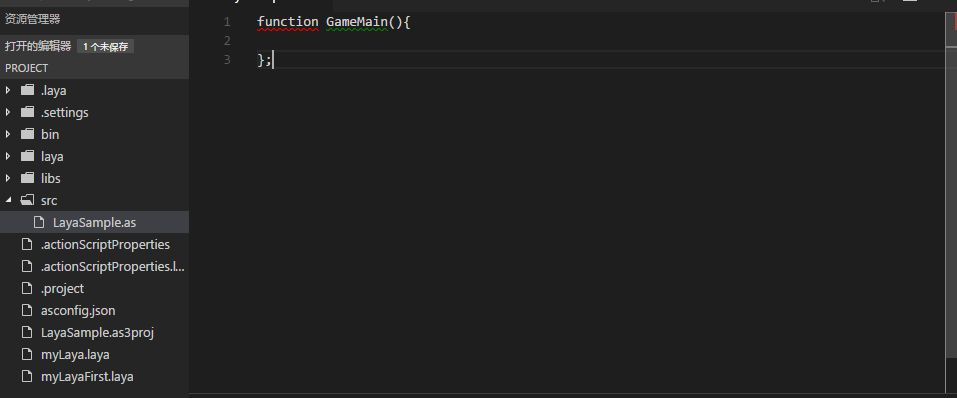
Task: Click the myLaya.laya file icon
Action: pos(26,354)
